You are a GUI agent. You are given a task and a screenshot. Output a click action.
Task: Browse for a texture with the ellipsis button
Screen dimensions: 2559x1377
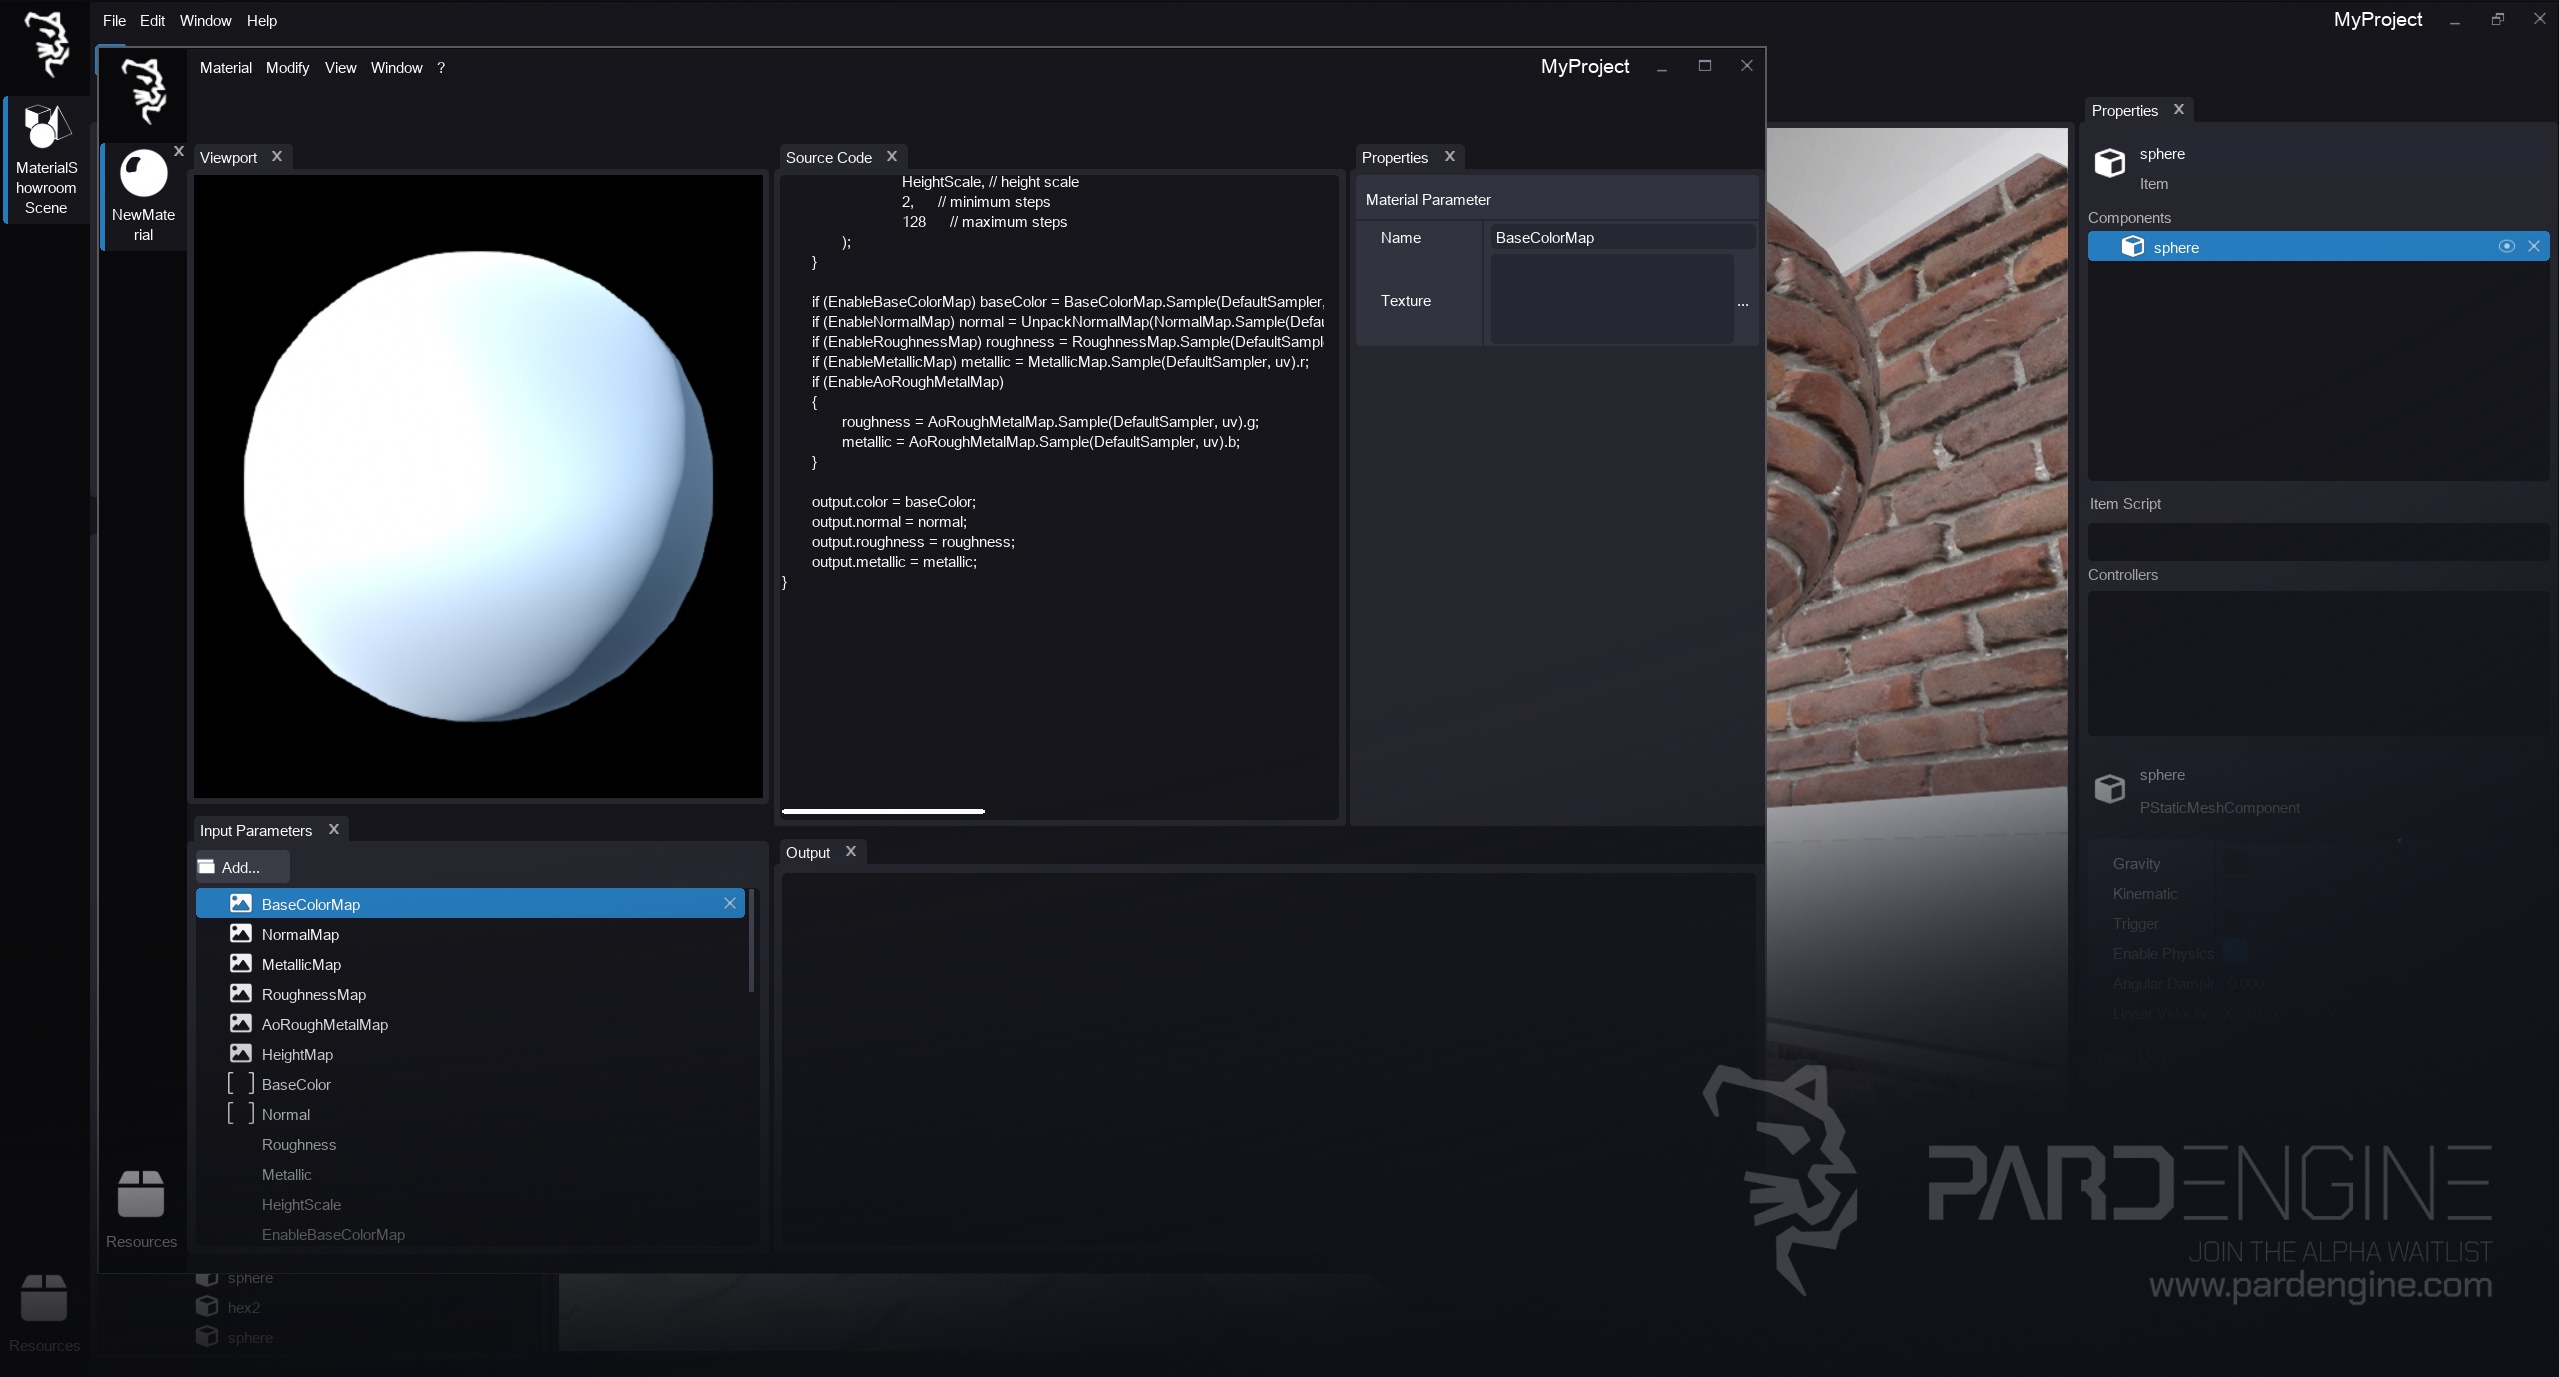(x=1743, y=301)
